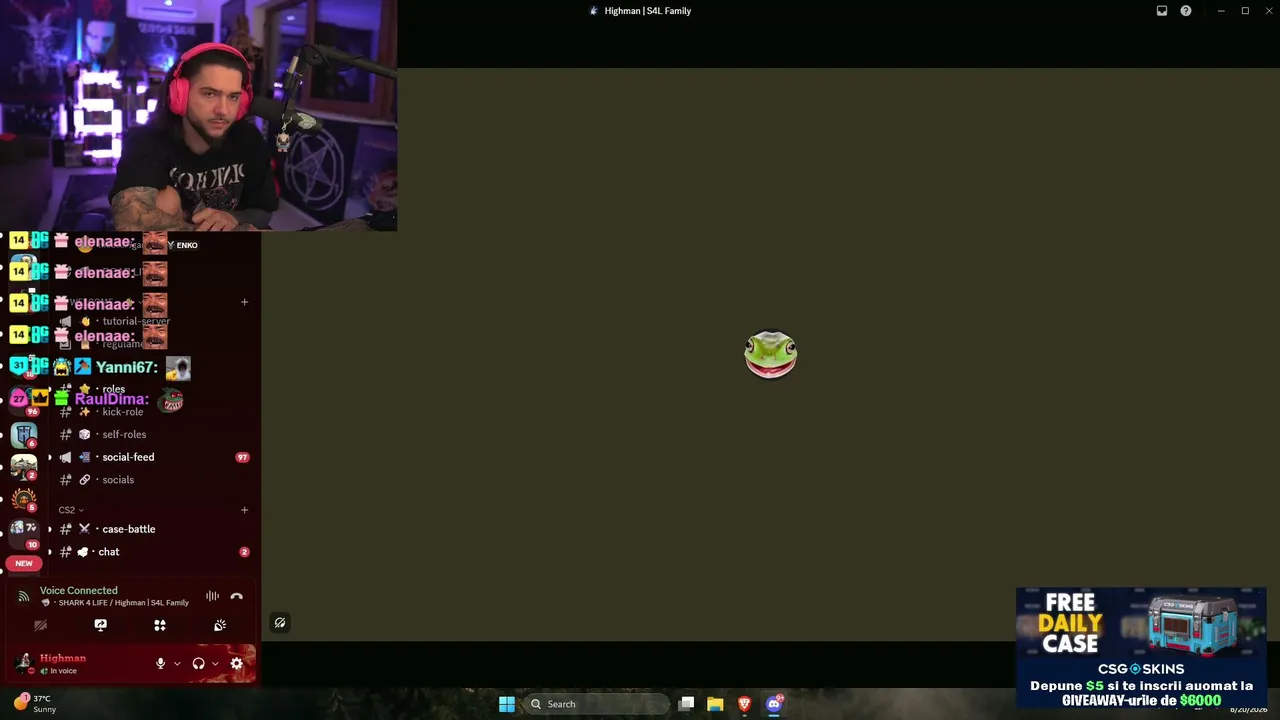Open the soundboard icon
Screen dimensions: 1280x720
coord(220,625)
